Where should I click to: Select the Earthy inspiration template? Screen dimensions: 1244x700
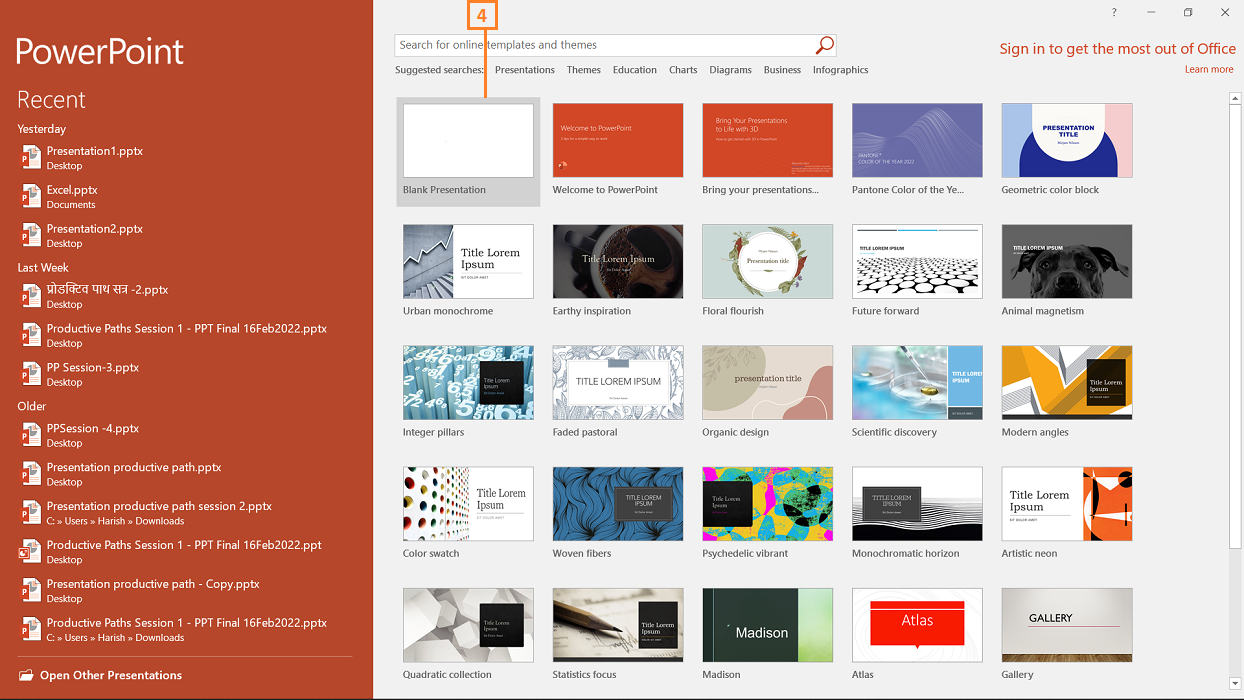pyautogui.click(x=618, y=261)
